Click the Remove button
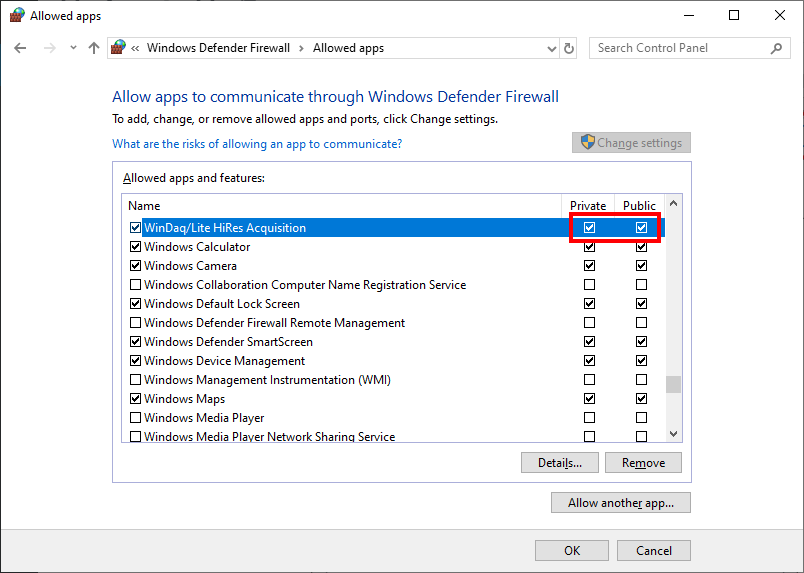Viewport: 804px width, 573px height. click(x=643, y=463)
